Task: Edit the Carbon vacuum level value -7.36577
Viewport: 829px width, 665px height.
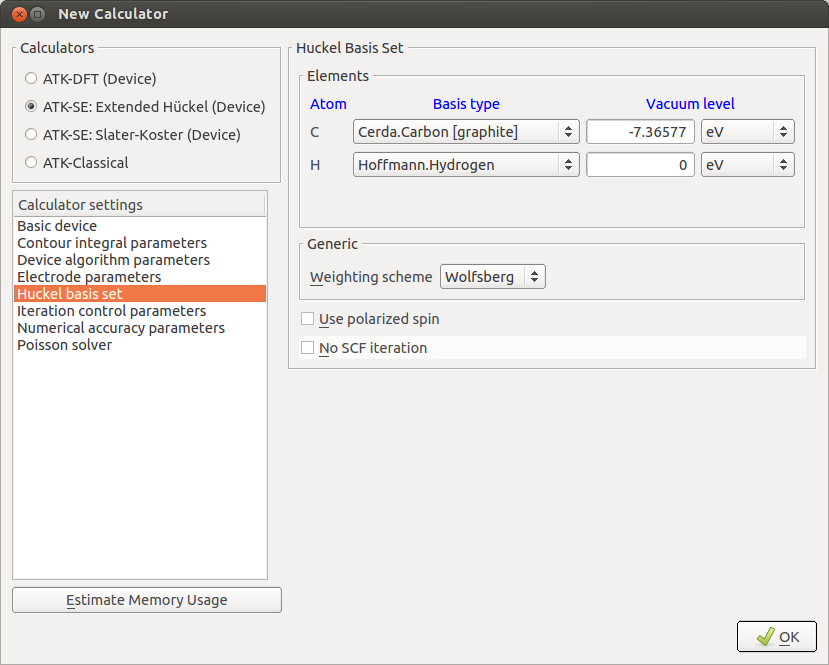Action: tap(640, 131)
